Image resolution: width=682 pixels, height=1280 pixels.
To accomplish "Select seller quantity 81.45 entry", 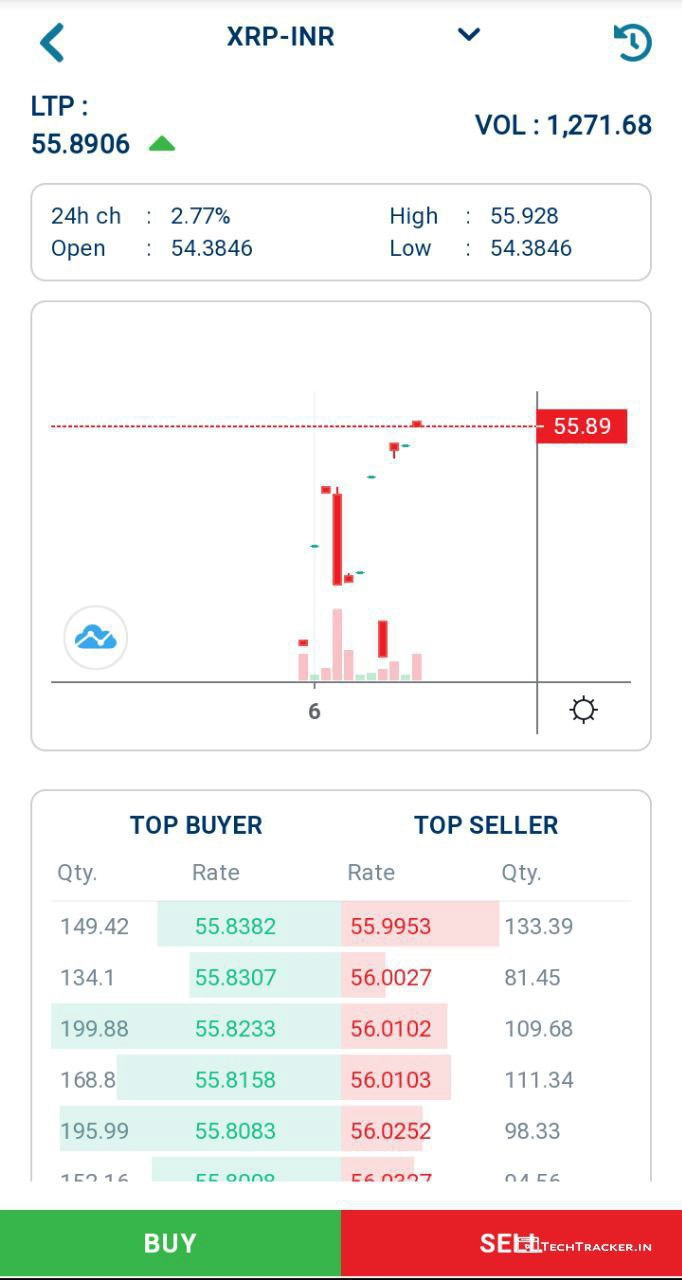I will pyautogui.click(x=532, y=977).
